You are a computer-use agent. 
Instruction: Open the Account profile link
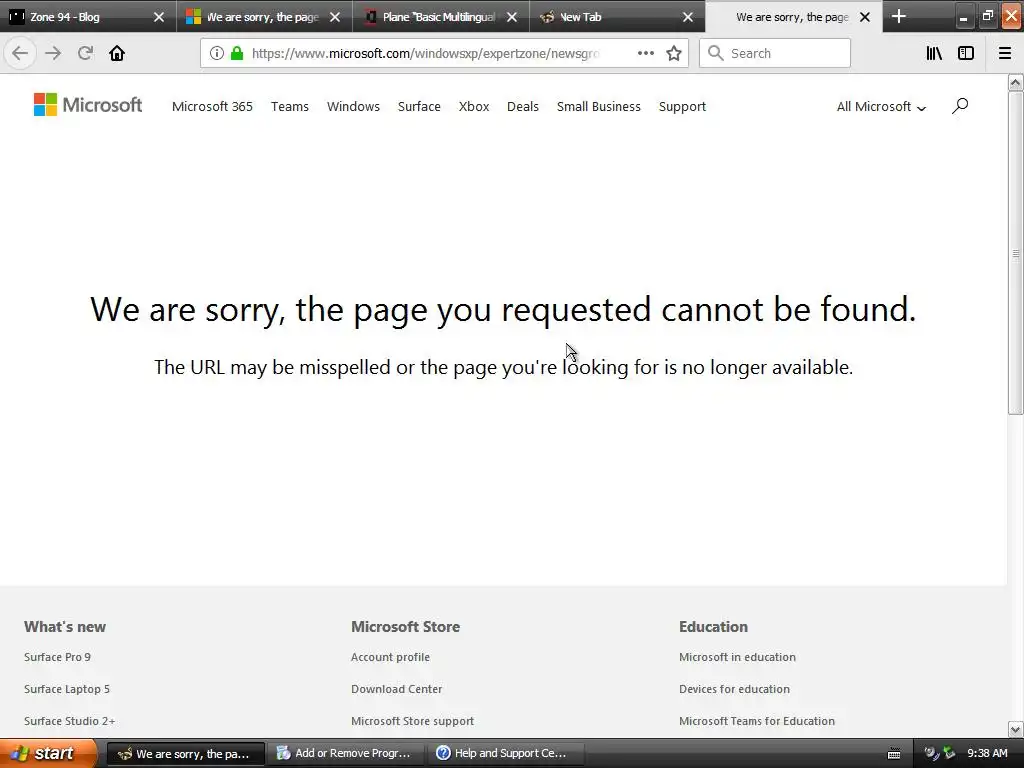click(x=391, y=657)
